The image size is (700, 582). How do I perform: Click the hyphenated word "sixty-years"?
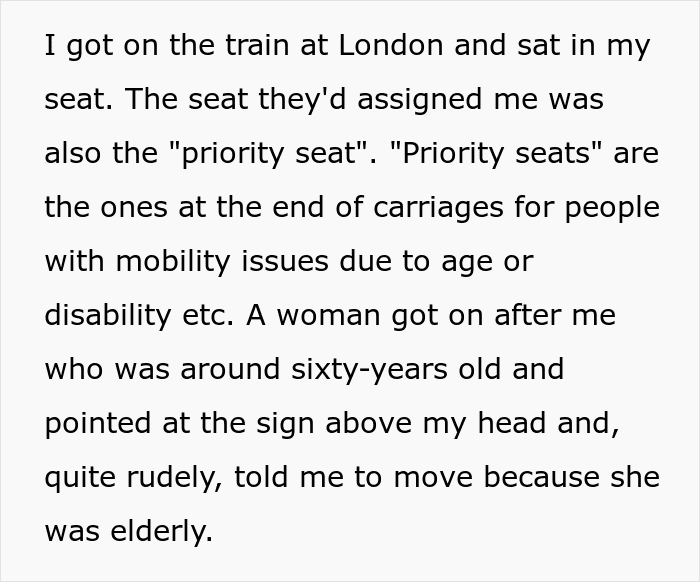pyautogui.click(x=371, y=369)
